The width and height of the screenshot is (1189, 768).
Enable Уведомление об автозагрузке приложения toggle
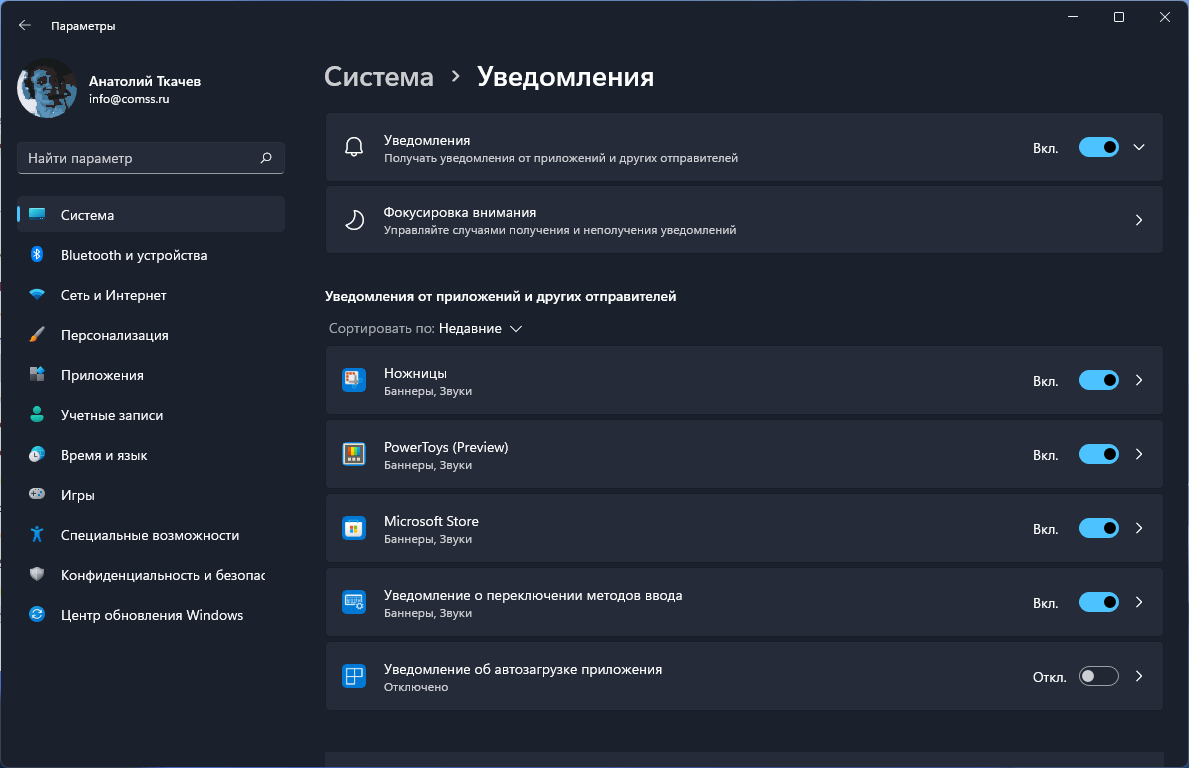[1098, 676]
